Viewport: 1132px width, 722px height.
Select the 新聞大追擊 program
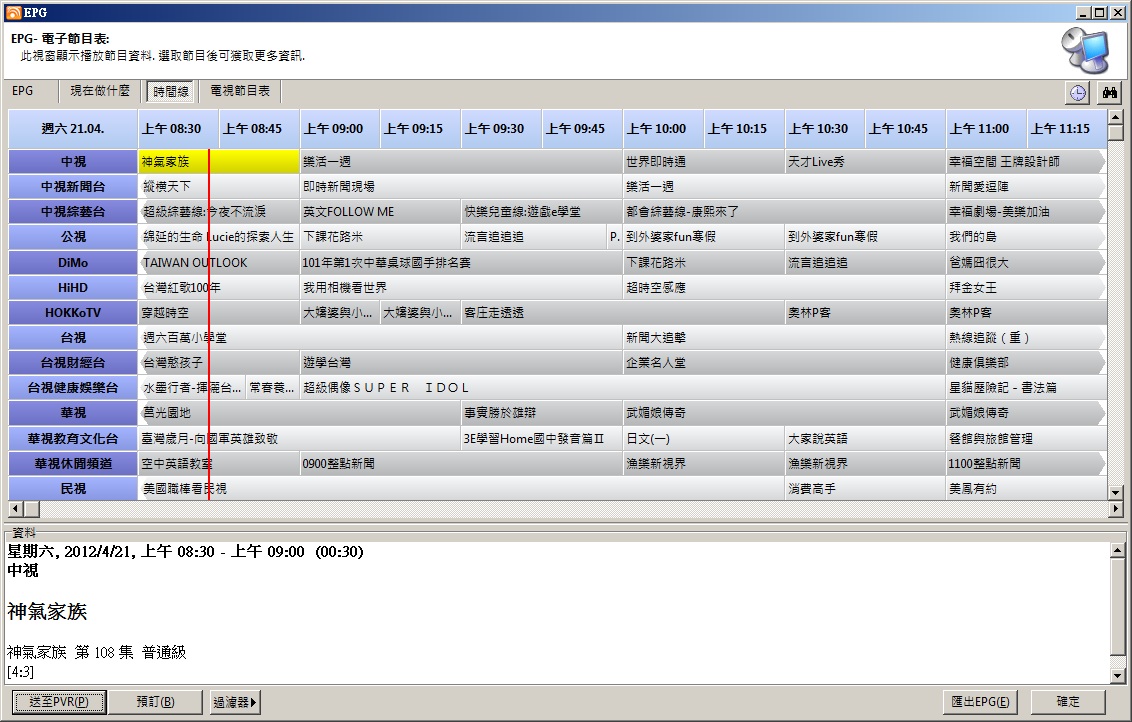click(x=785, y=338)
